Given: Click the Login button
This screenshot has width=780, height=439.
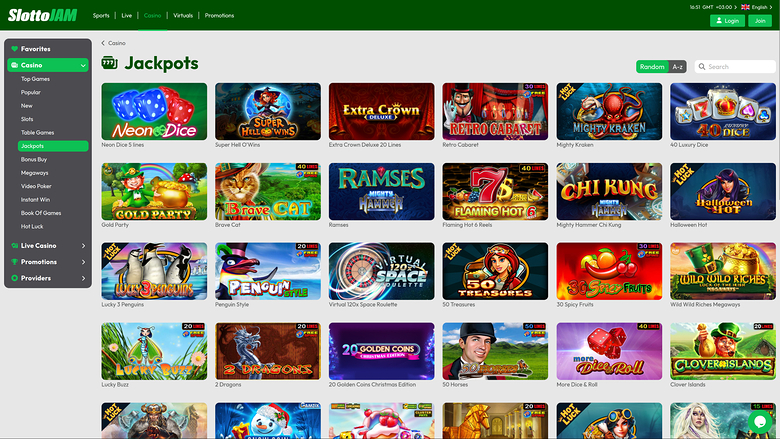Looking at the screenshot, I should tap(727, 21).
